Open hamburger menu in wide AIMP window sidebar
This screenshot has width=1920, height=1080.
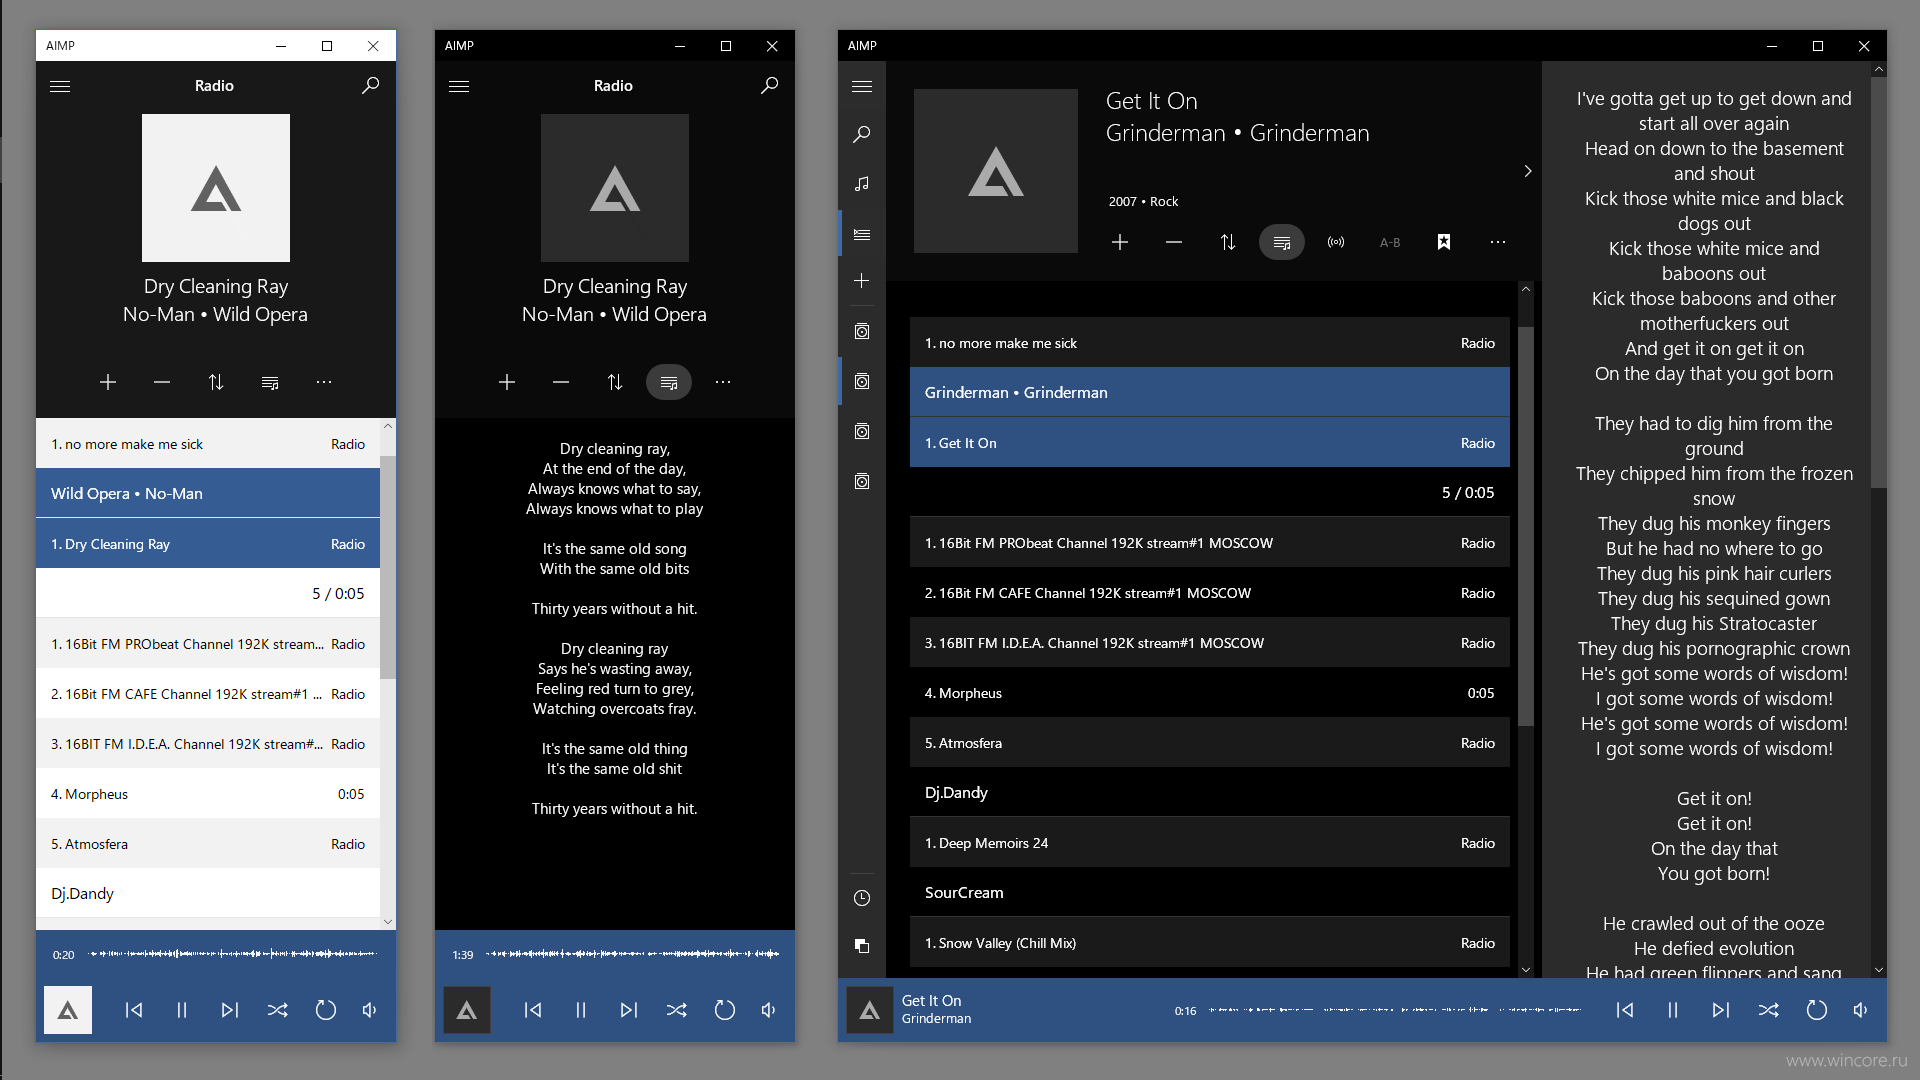click(862, 86)
